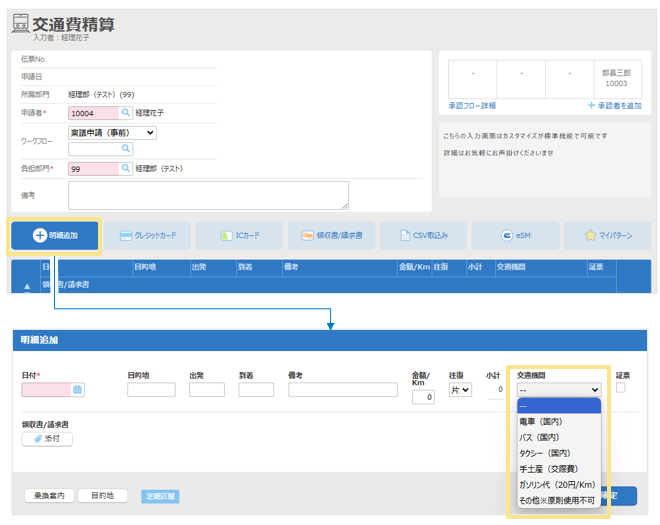The width and height of the screenshot is (660, 525).
Task: Click into the 備考 text area
Action: tap(208, 194)
